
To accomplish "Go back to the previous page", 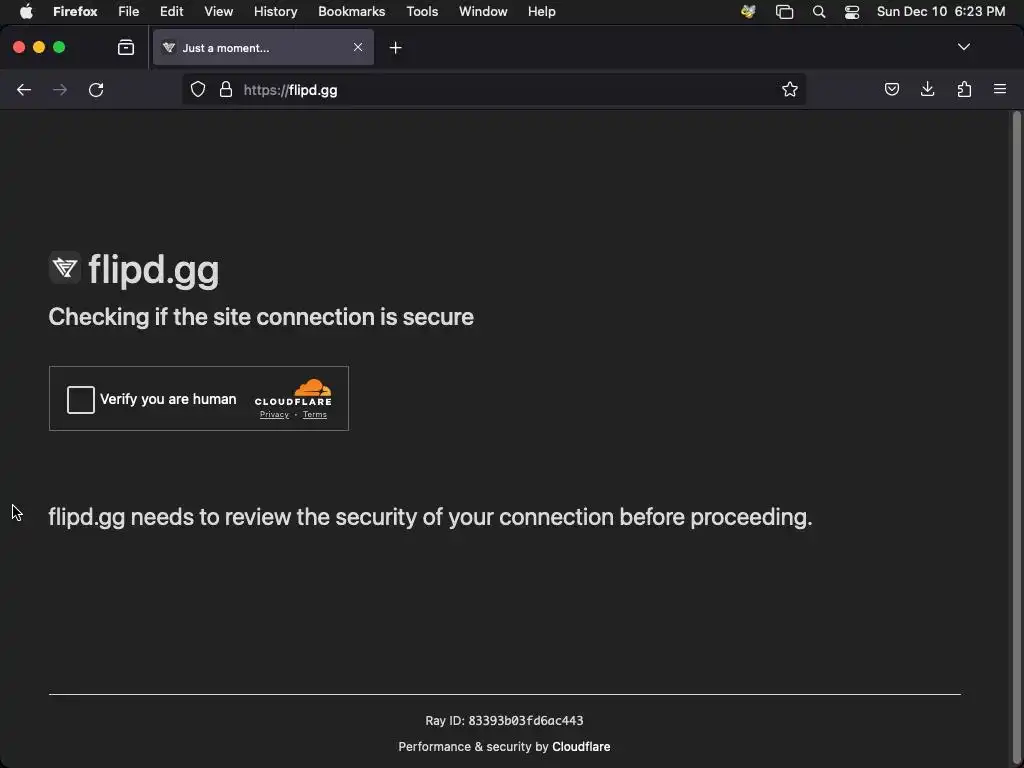I will [x=24, y=90].
